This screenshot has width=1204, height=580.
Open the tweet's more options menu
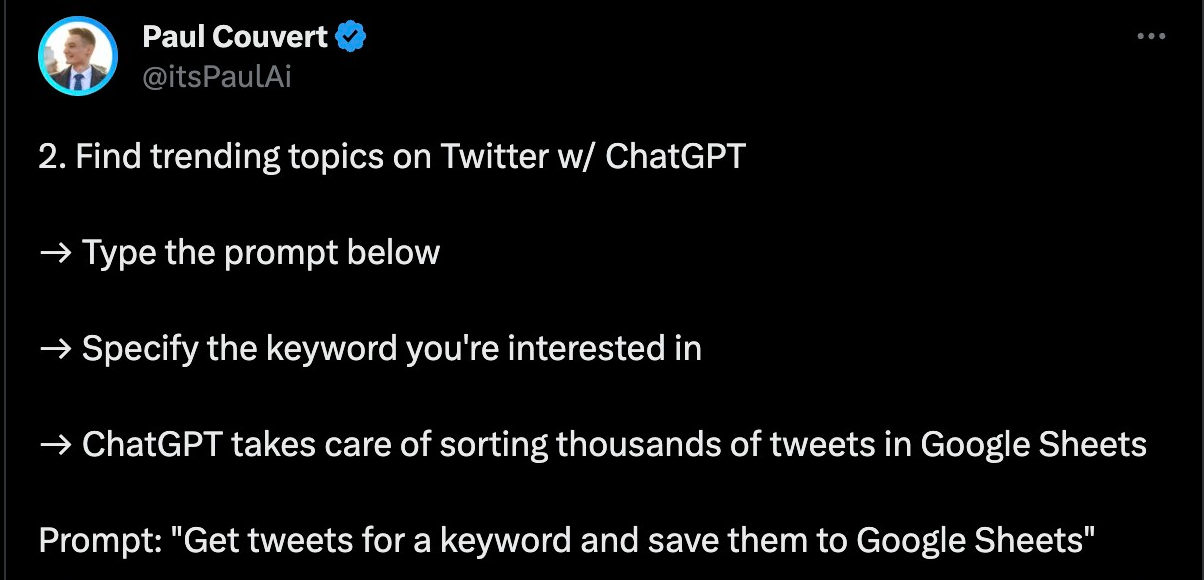click(1152, 37)
